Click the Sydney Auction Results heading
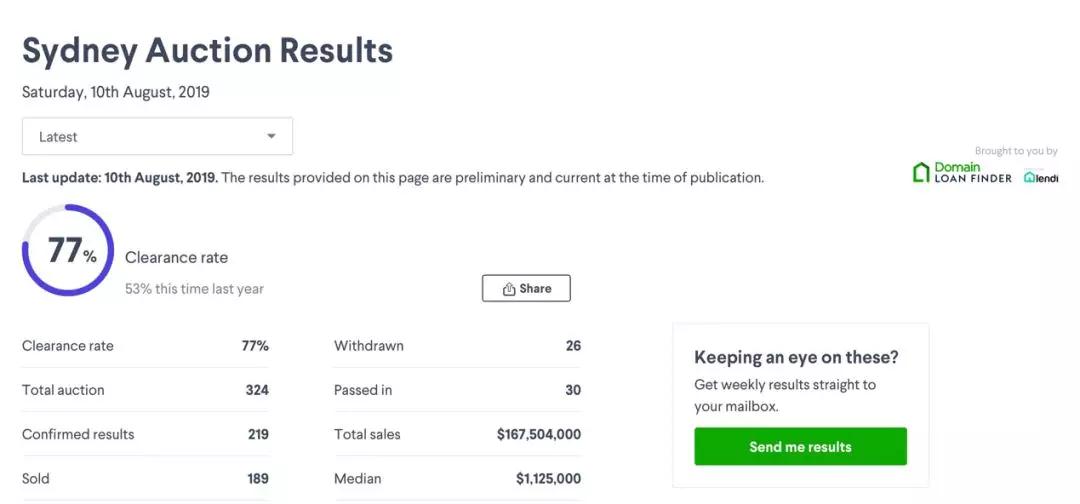The width and height of the screenshot is (1080, 504). point(207,50)
